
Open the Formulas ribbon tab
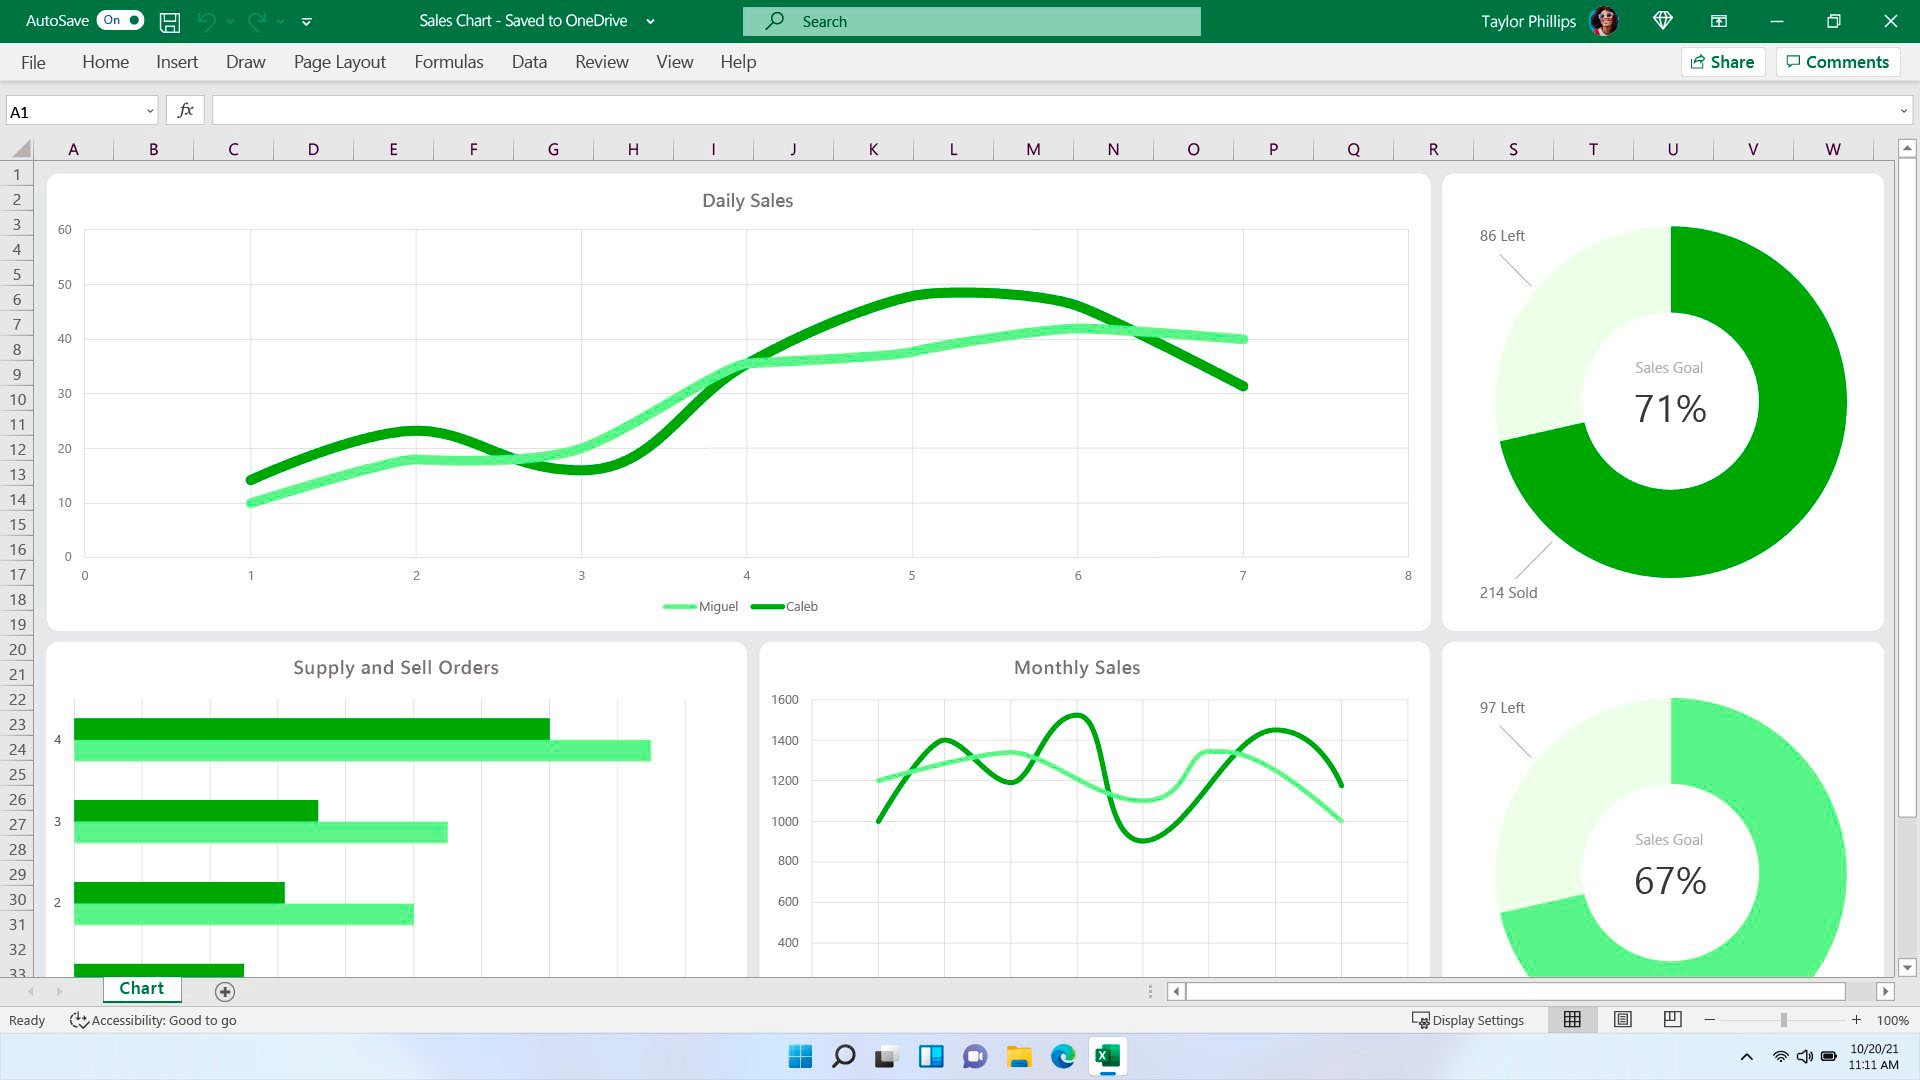click(448, 61)
